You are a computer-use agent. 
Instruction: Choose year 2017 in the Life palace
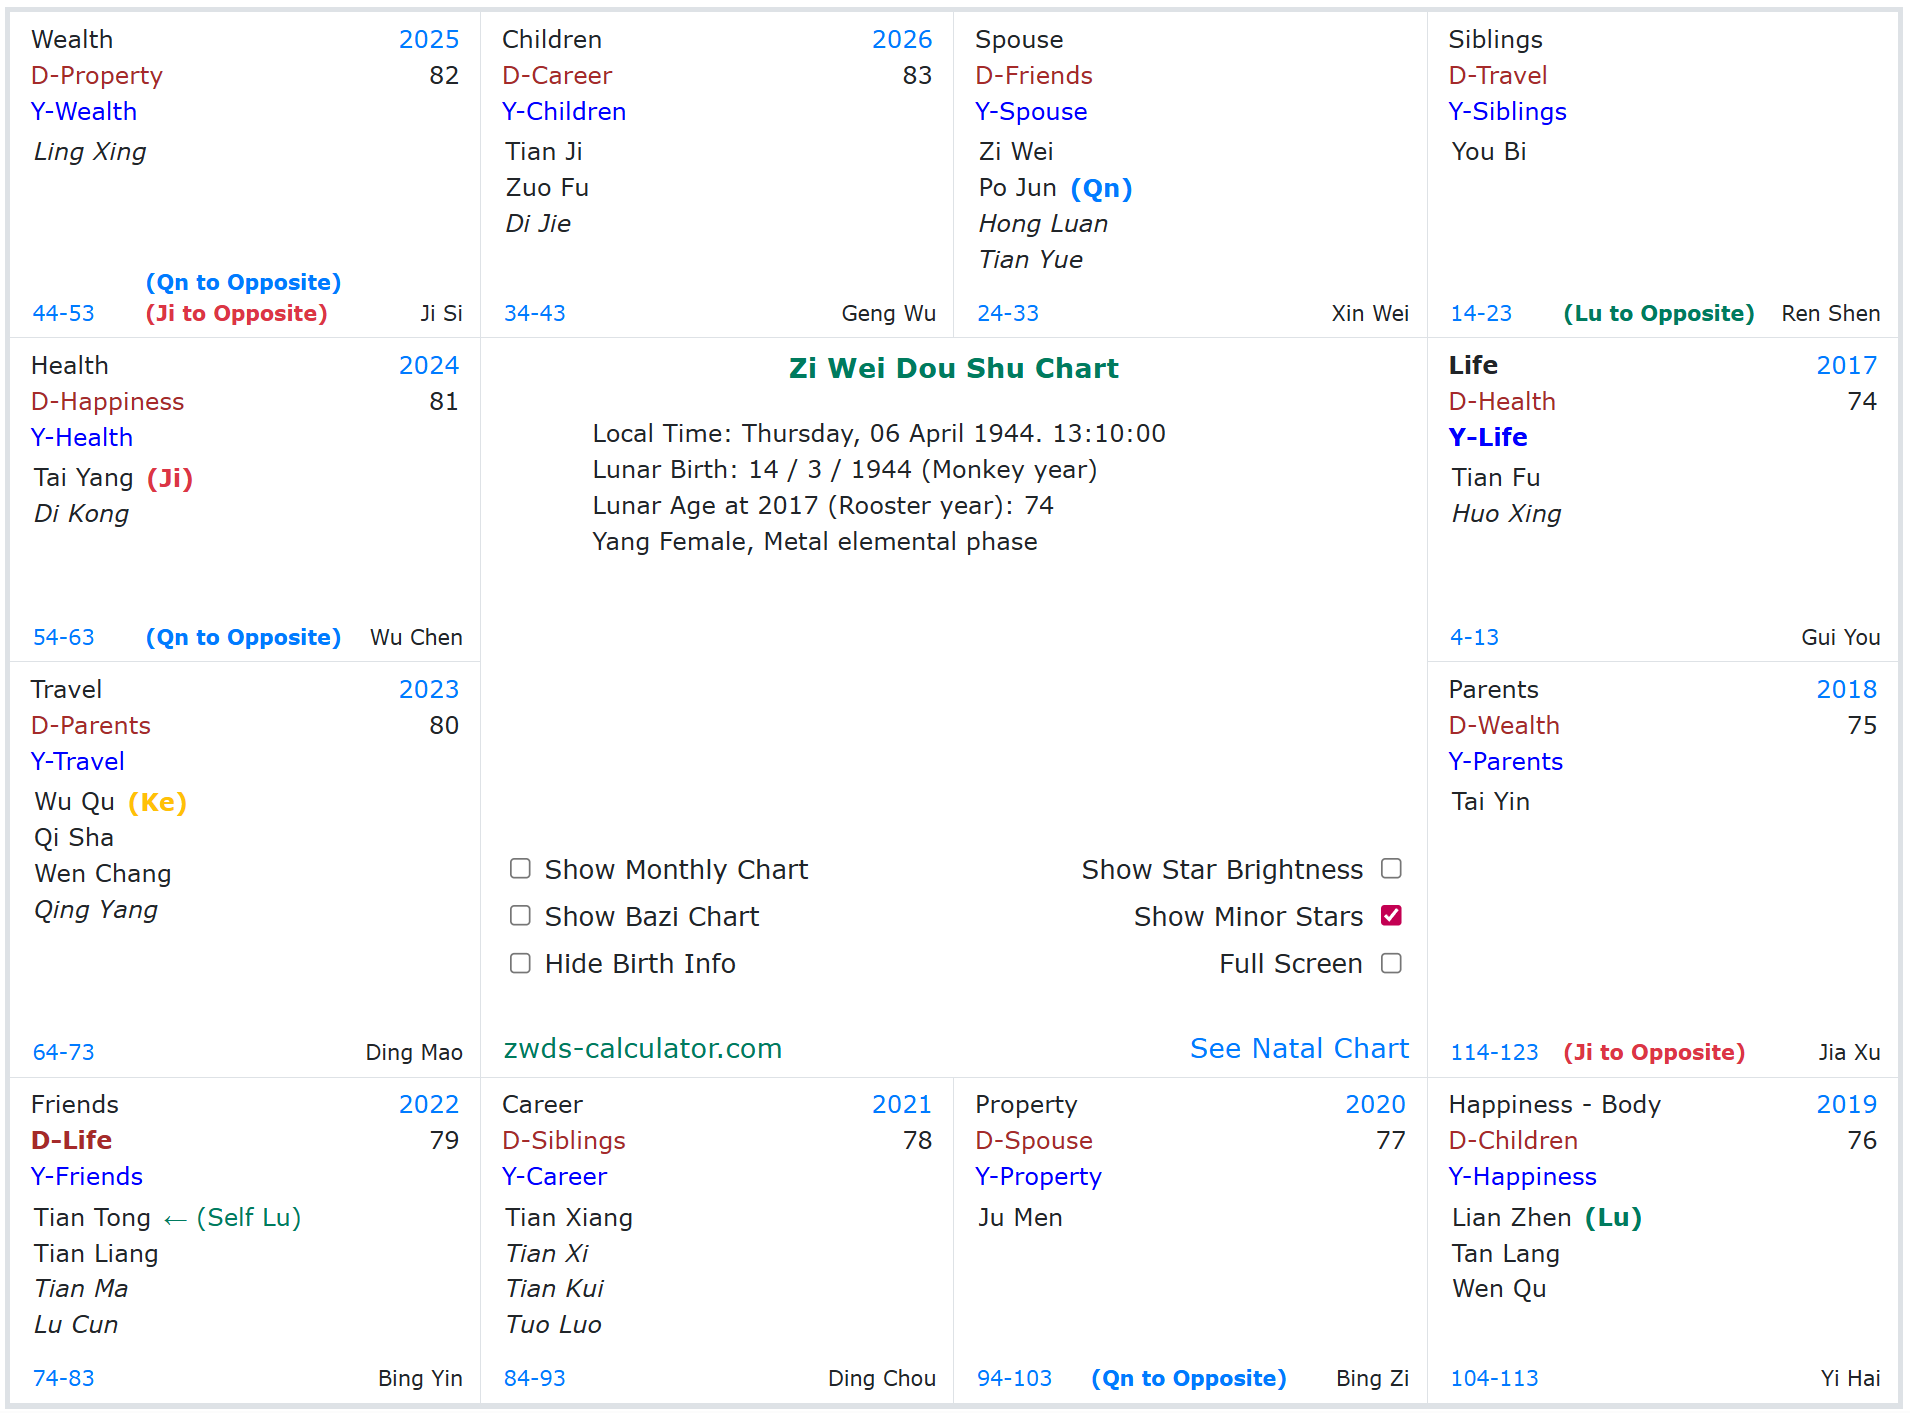pyautogui.click(x=1847, y=365)
